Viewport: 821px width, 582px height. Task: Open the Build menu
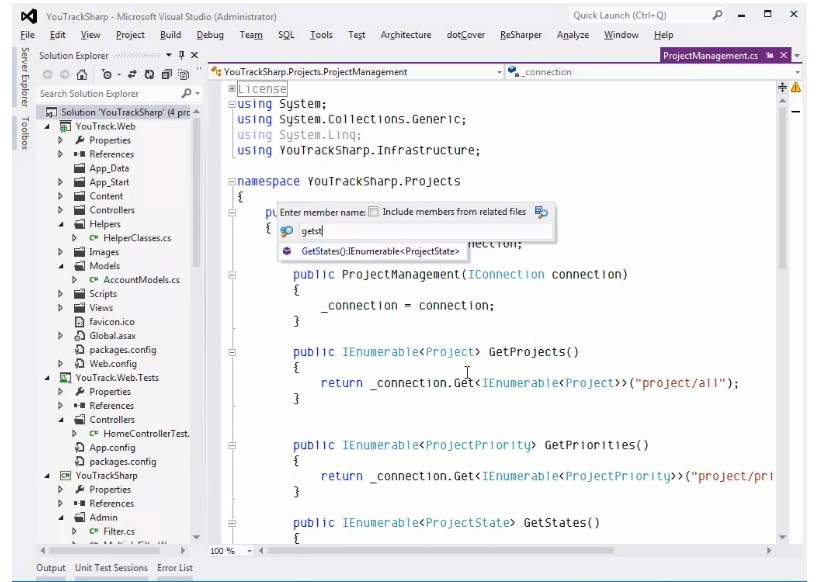tap(171, 35)
